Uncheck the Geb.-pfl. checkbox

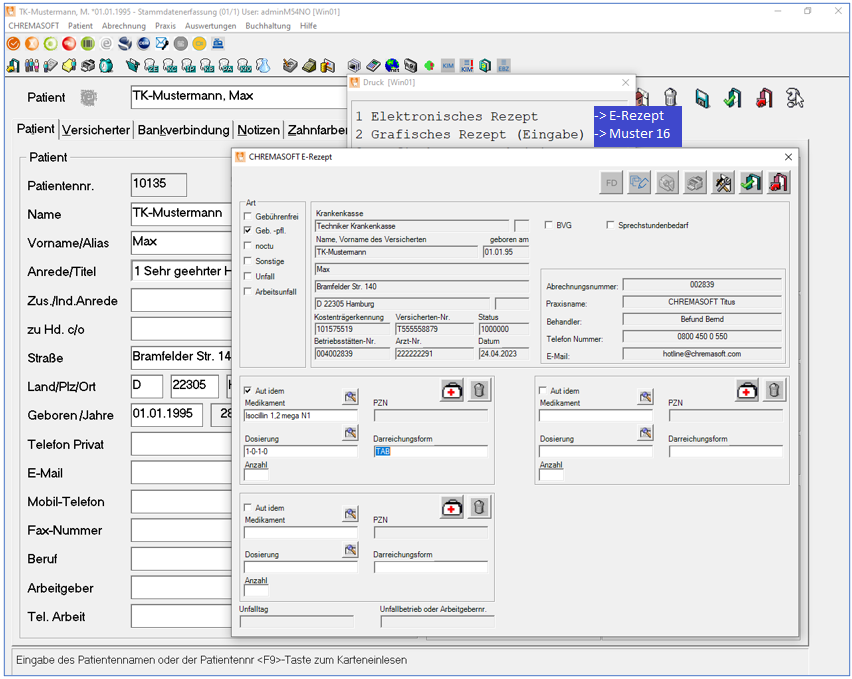(x=248, y=230)
